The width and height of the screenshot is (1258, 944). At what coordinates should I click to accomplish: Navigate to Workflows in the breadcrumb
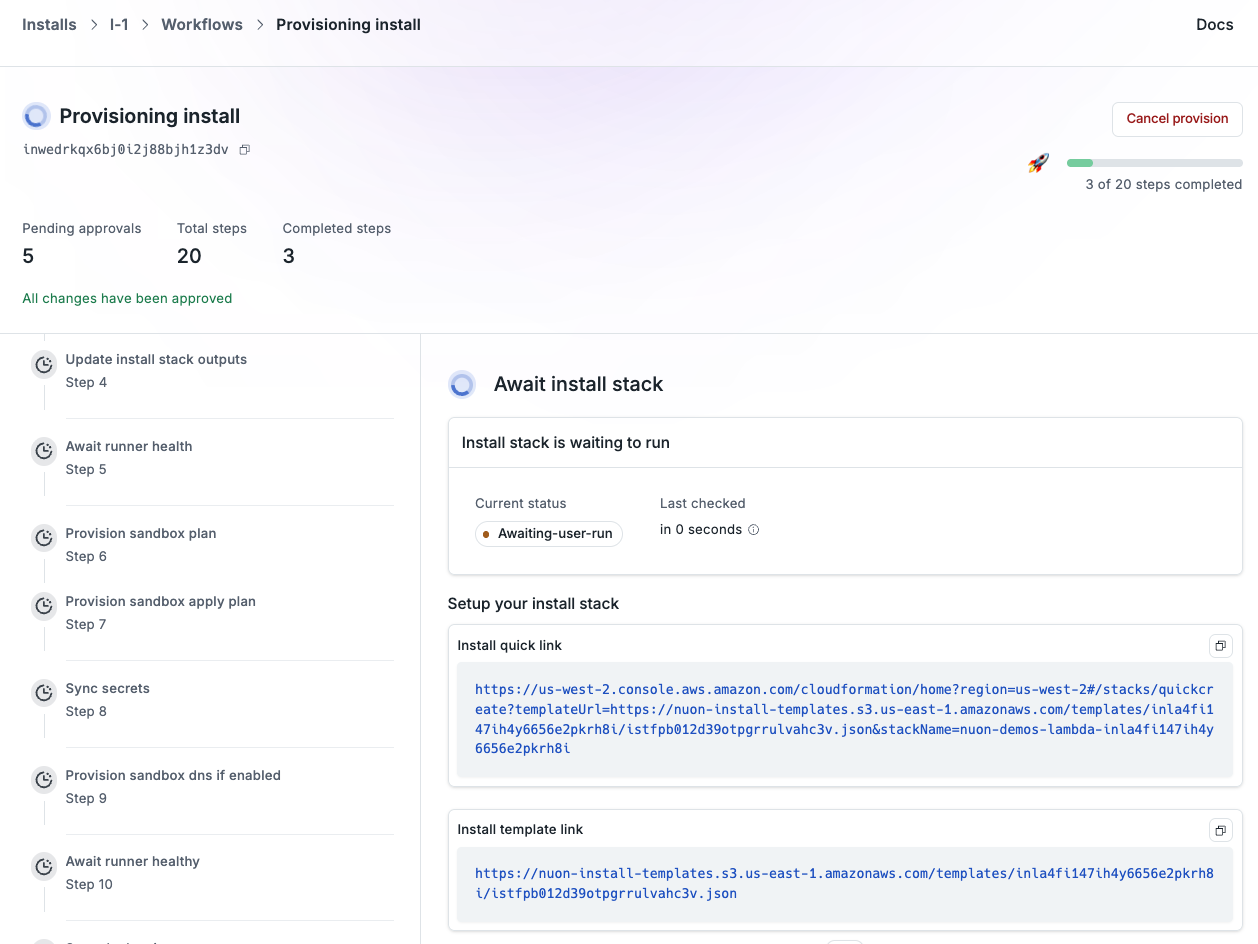202,25
